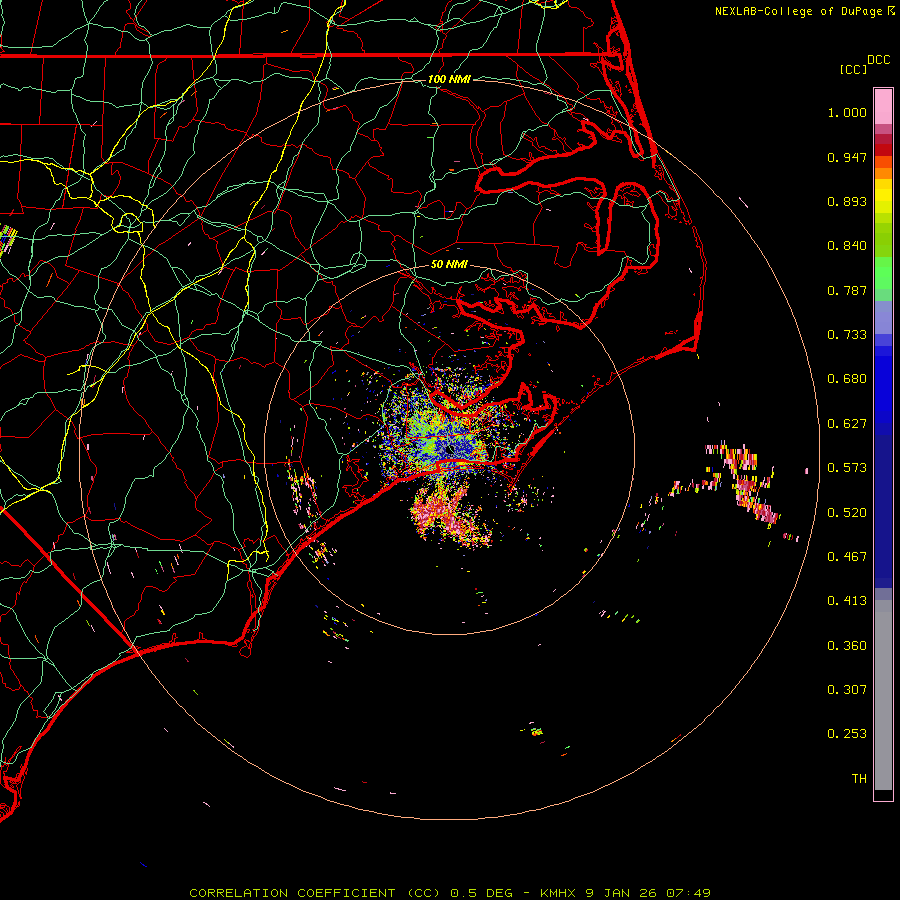This screenshot has width=900, height=900.
Task: Pick the 0.840 scale label
Action: point(847,246)
